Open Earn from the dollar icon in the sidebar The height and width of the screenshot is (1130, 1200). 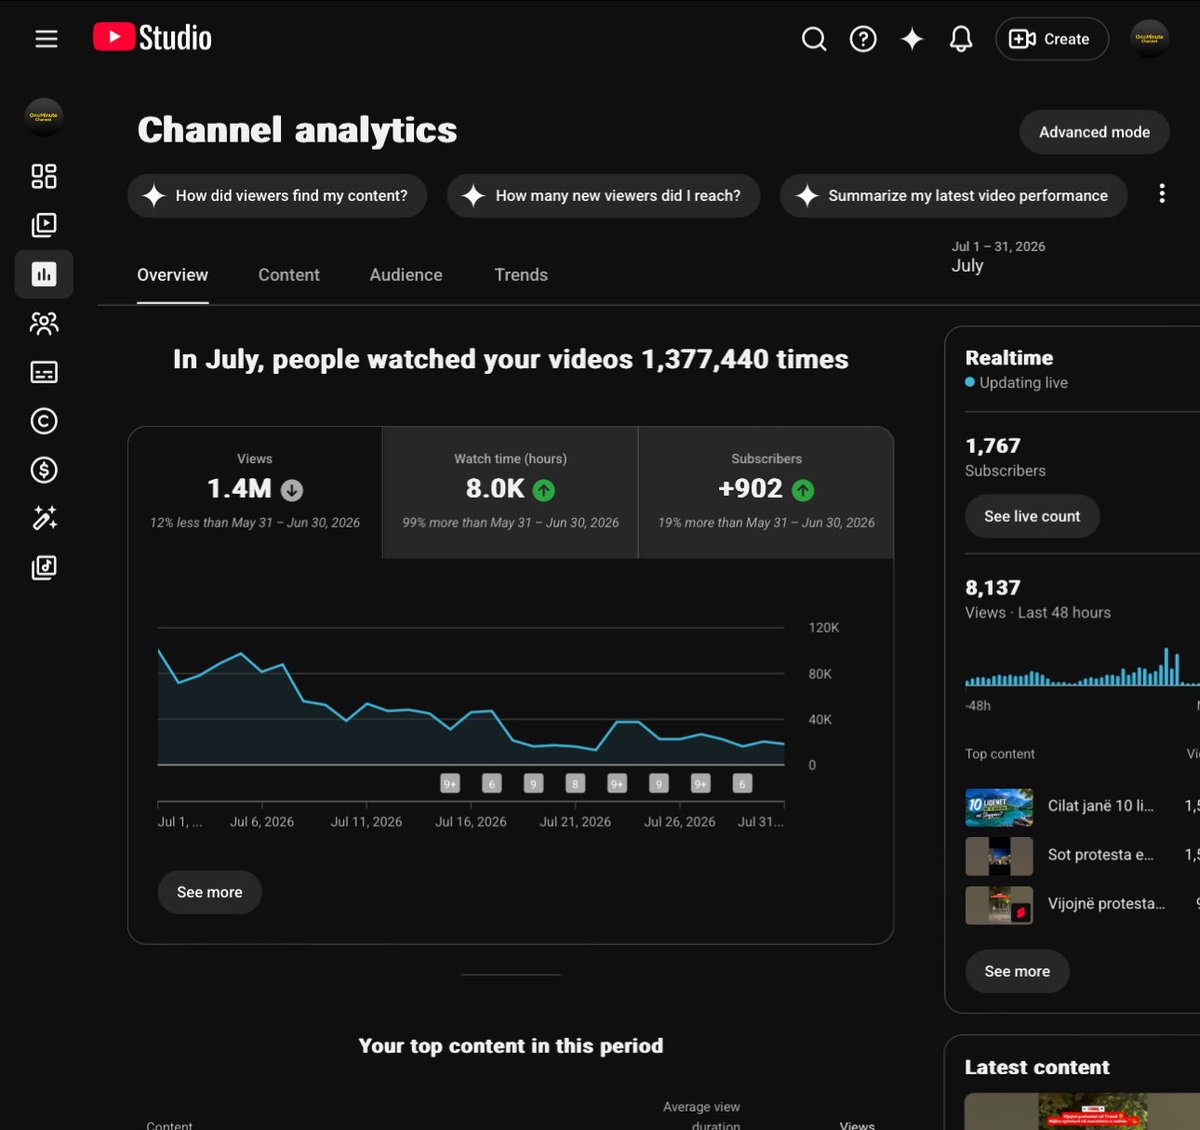[x=44, y=470]
